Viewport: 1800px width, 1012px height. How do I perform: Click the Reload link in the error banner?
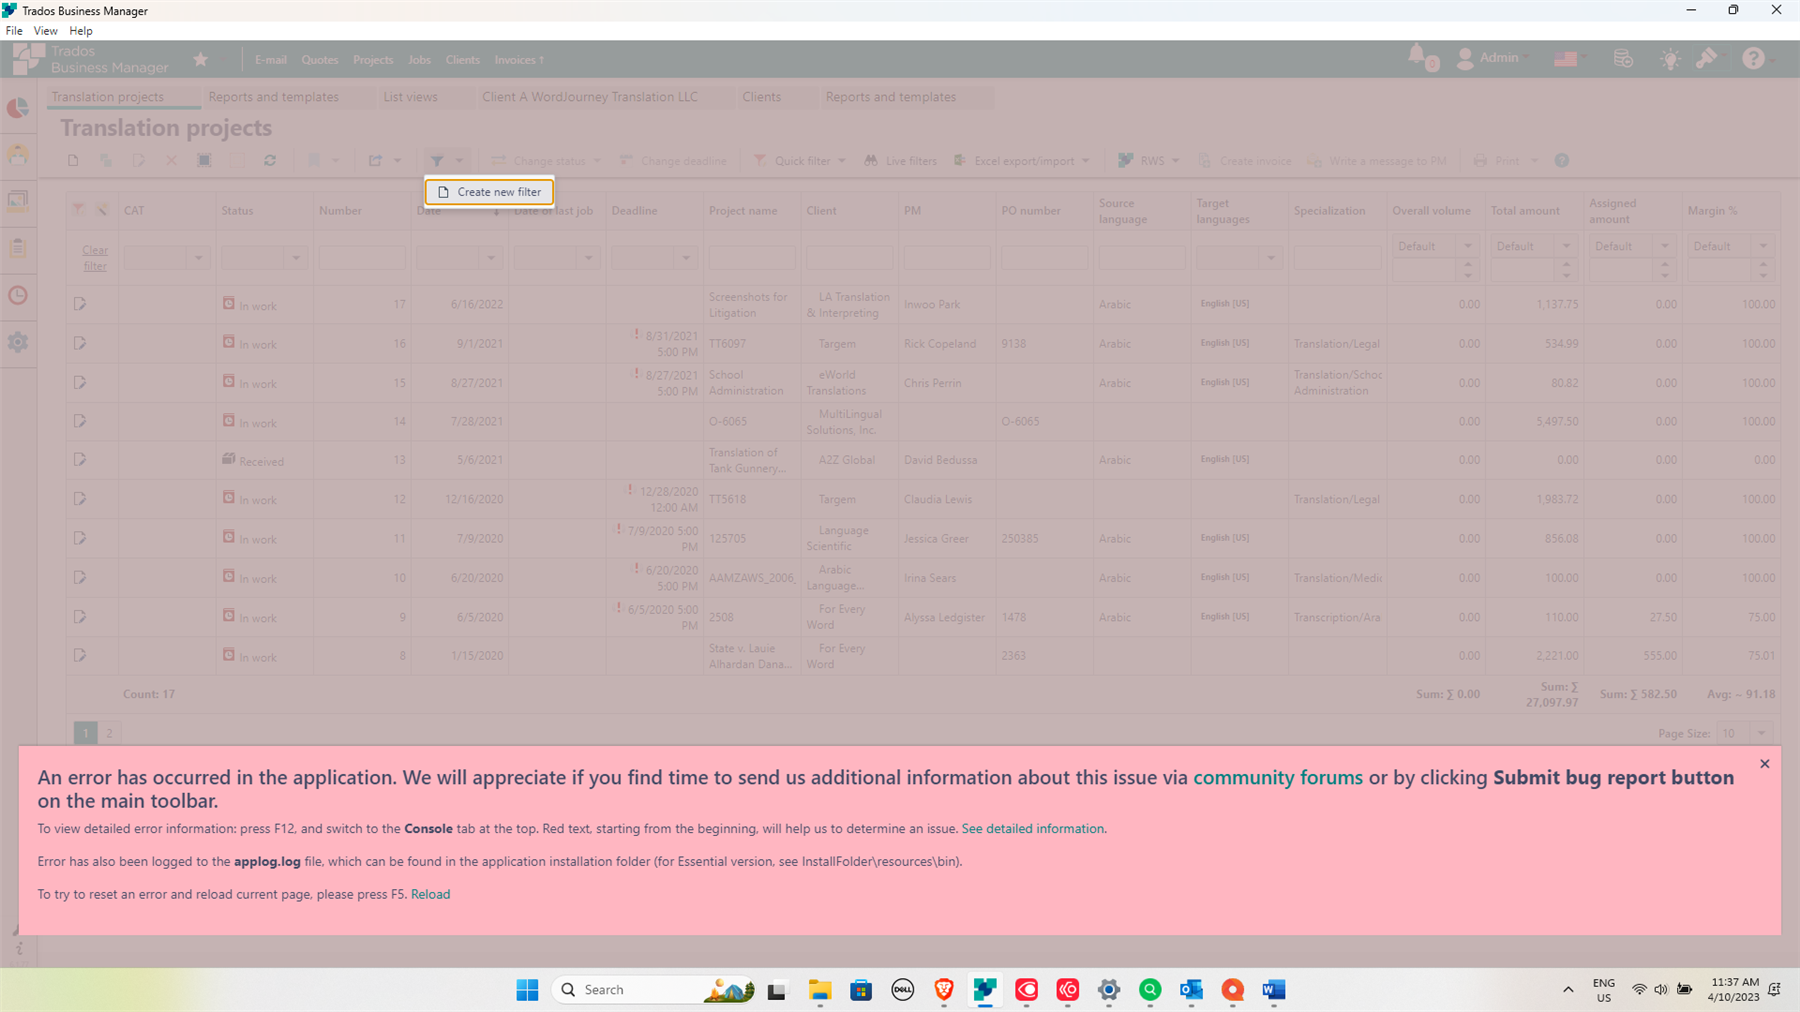(430, 893)
